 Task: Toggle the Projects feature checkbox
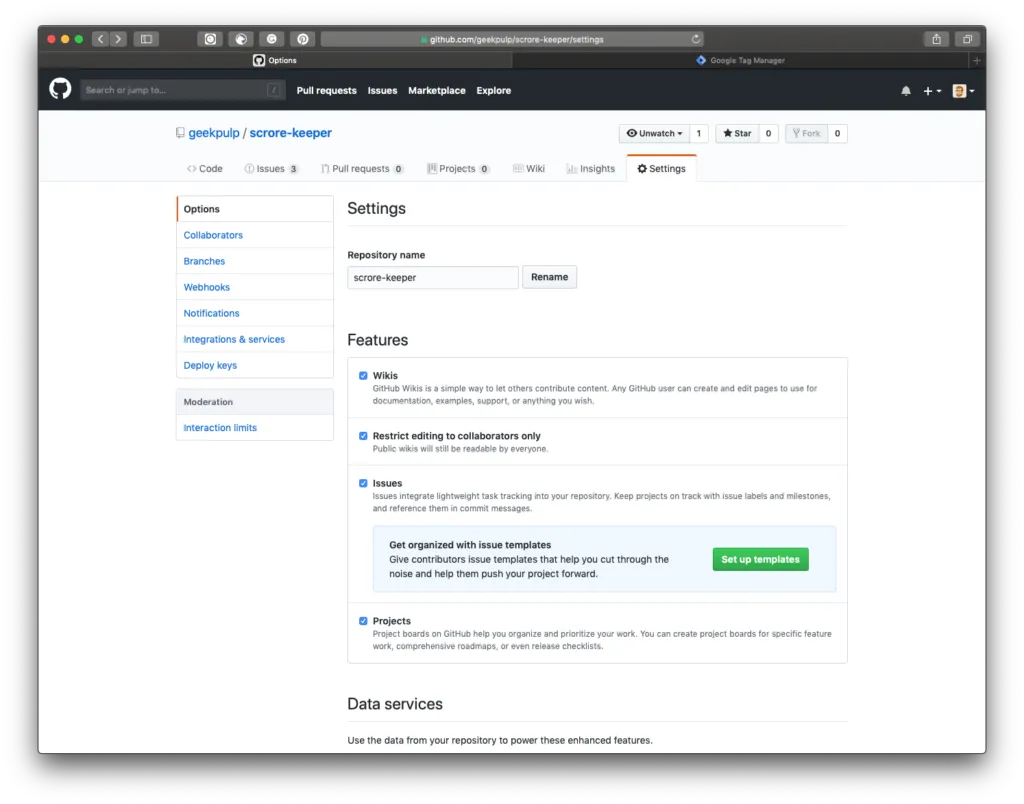point(363,620)
